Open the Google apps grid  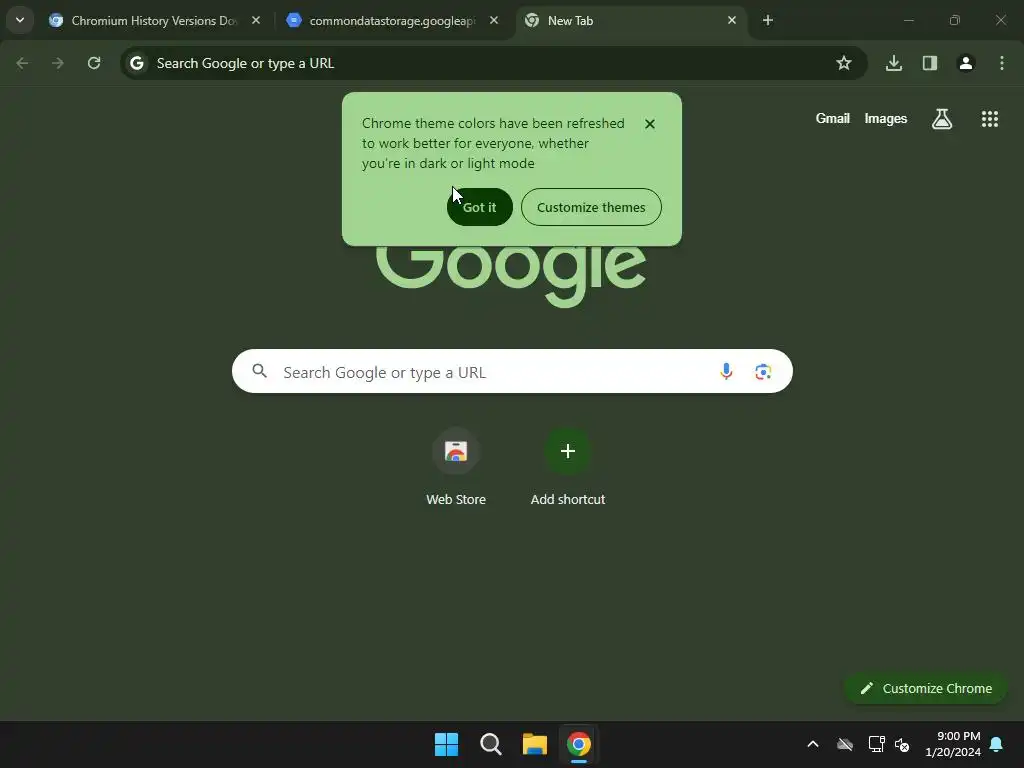point(990,119)
